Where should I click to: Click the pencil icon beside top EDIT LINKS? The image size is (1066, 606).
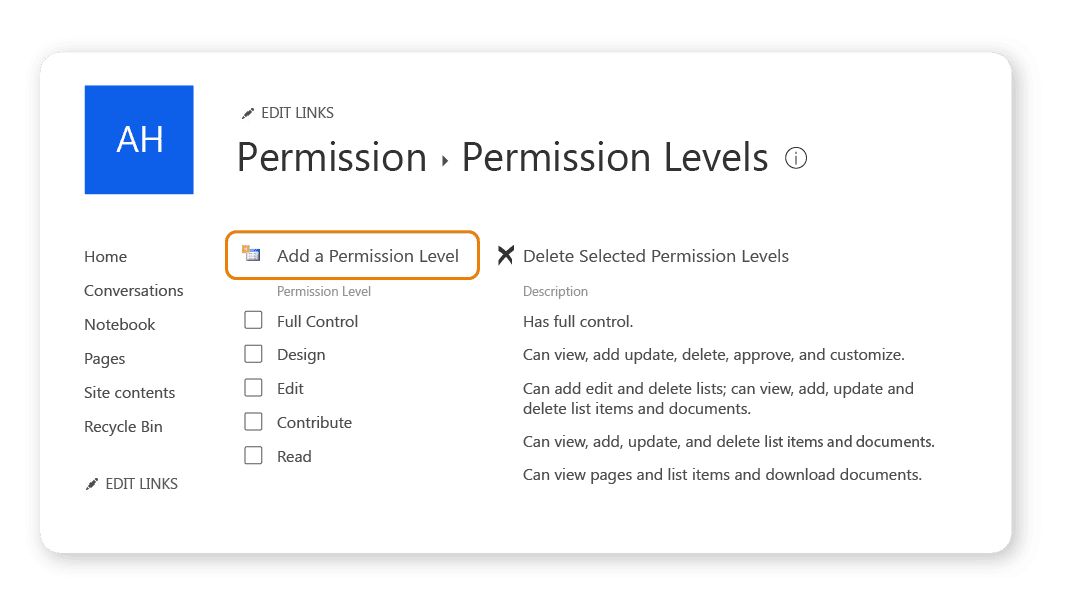(x=247, y=114)
